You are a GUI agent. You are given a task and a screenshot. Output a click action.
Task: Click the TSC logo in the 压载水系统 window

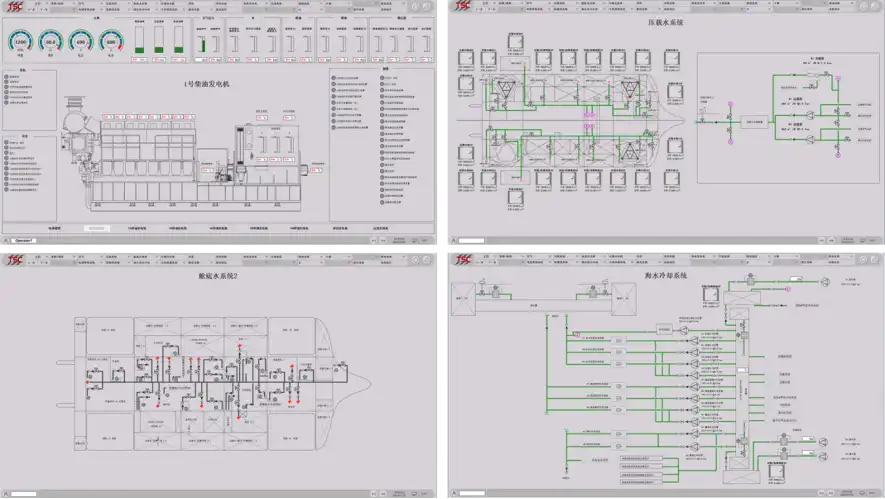pyautogui.click(x=463, y=8)
